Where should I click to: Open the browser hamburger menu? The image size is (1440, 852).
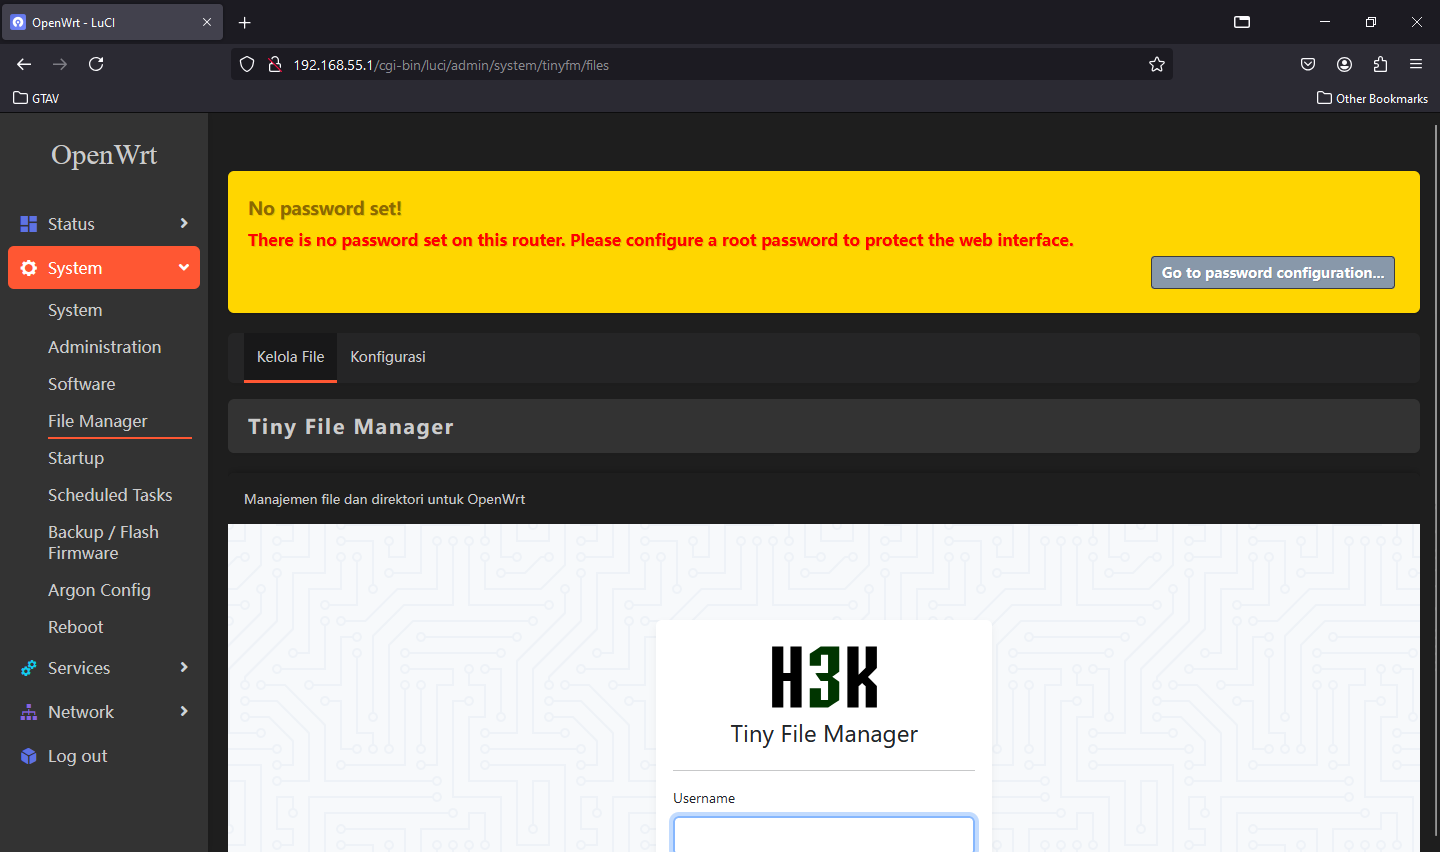[1416, 64]
